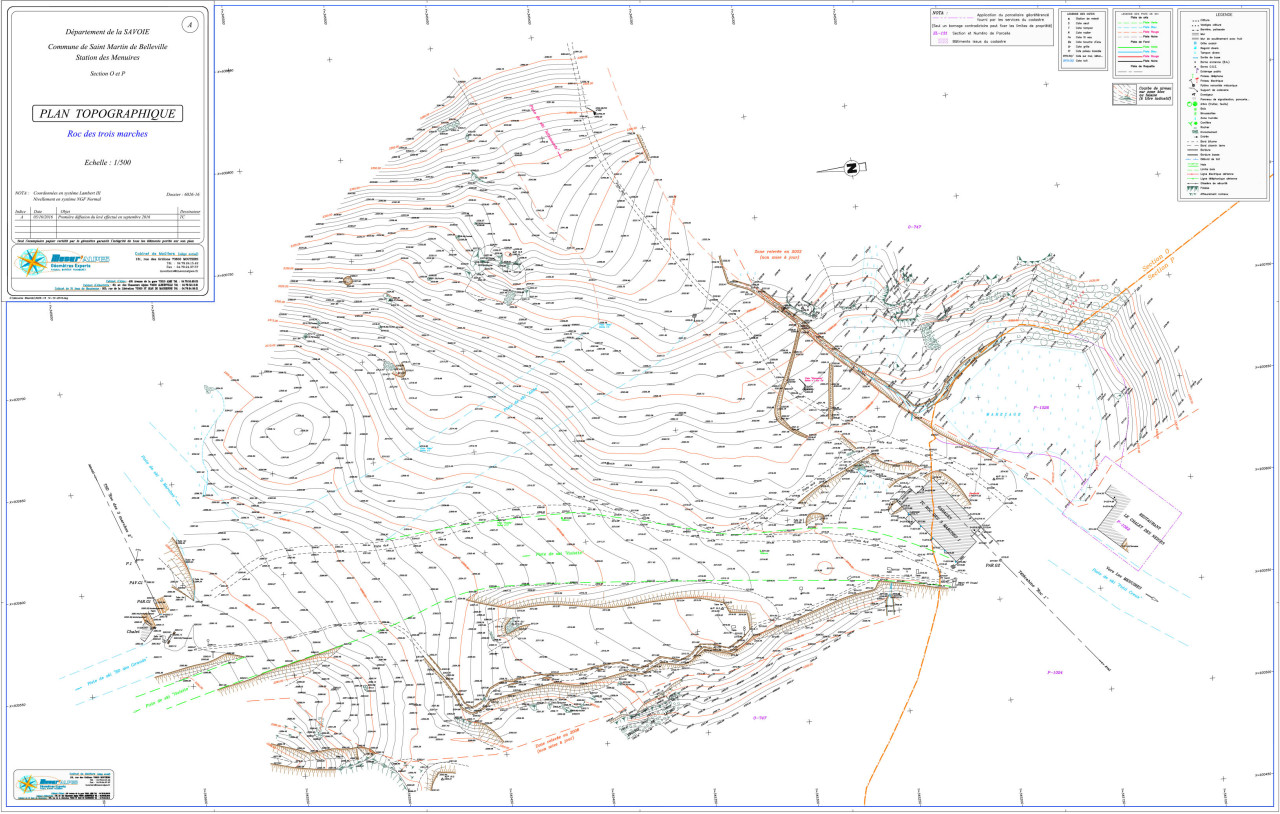Click the large hatched Roc des 3 Marches building
Screen dimensions: 1280x814
940,522
